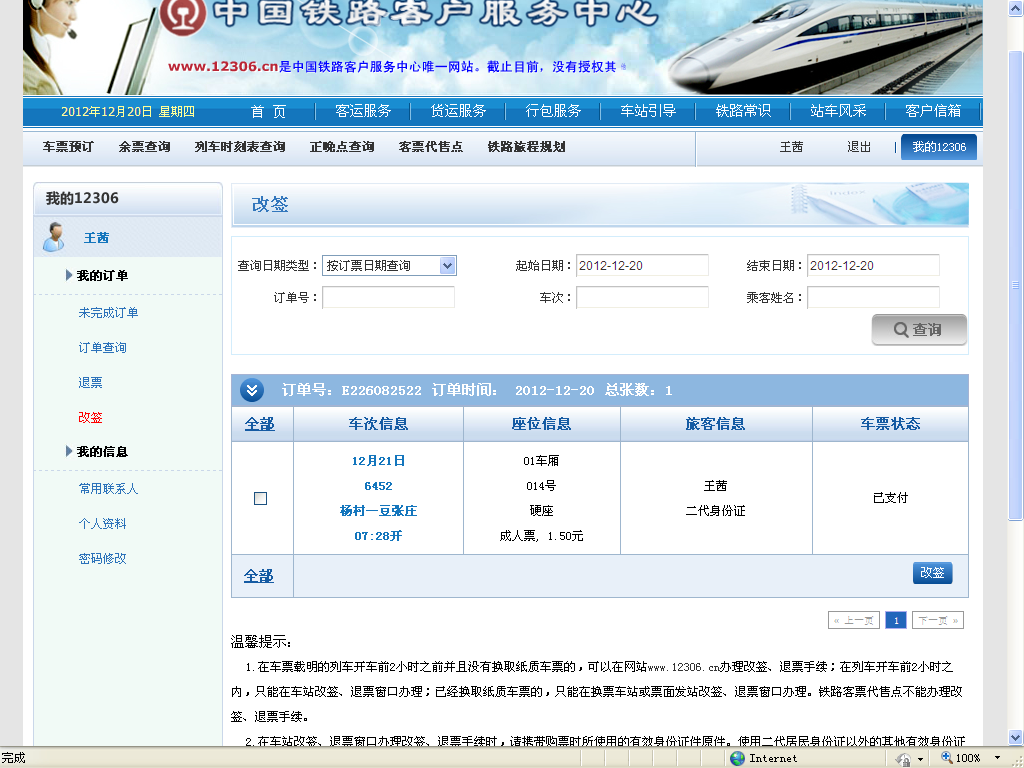Open 密码修改 in the sidebar

103,558
